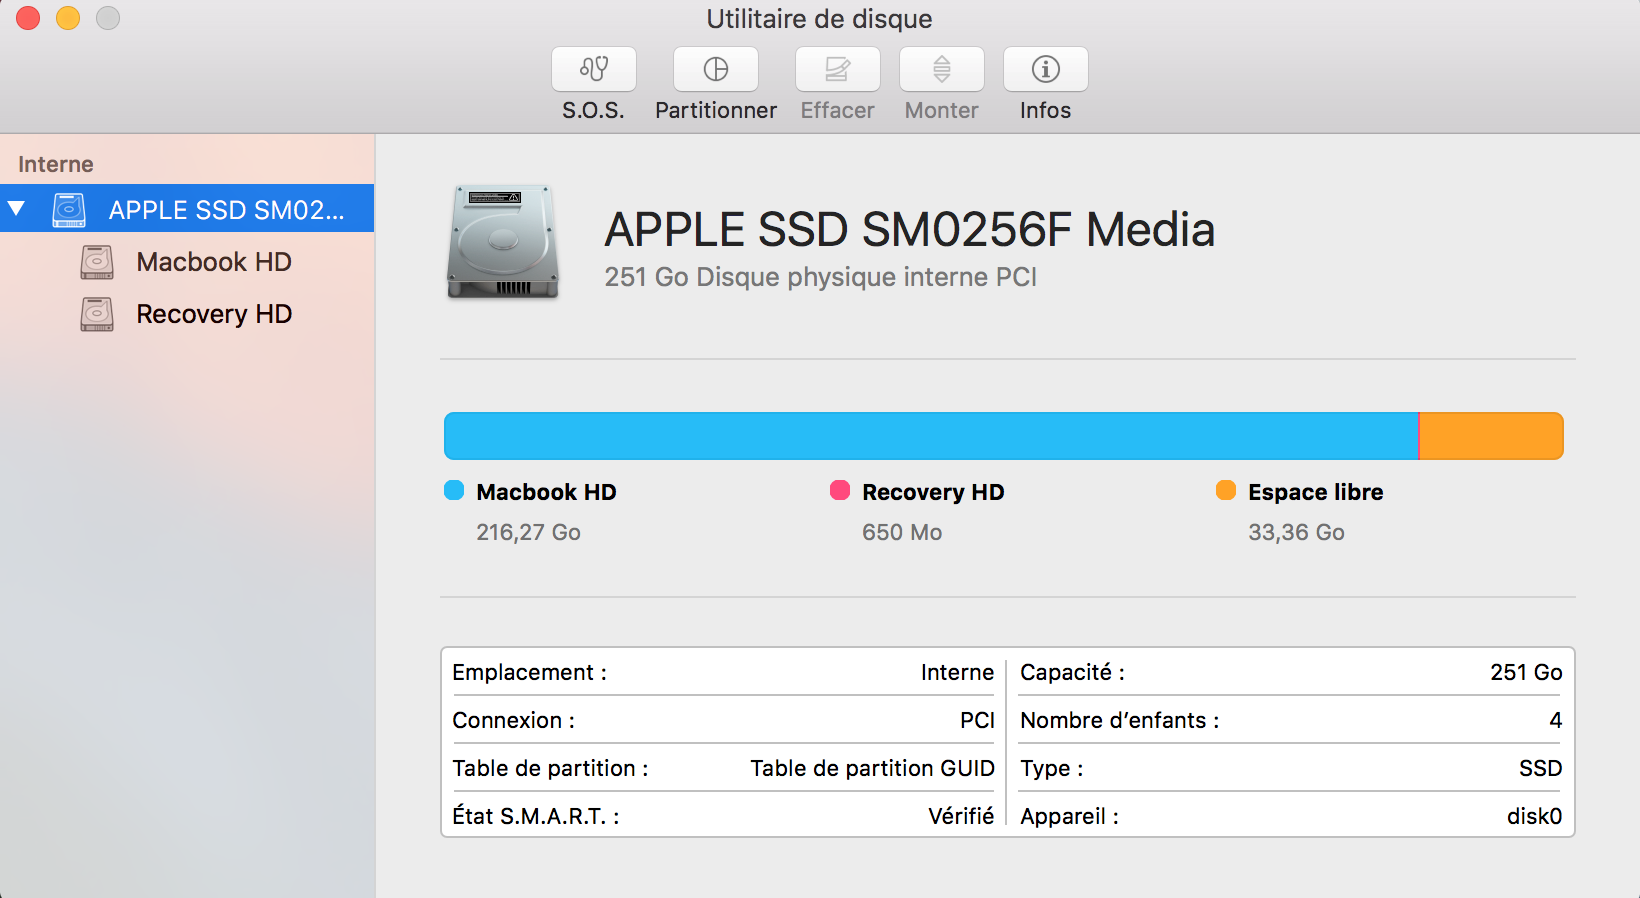Click the Effacer erase toolbar icon
This screenshot has height=898, width=1640.
(x=838, y=69)
